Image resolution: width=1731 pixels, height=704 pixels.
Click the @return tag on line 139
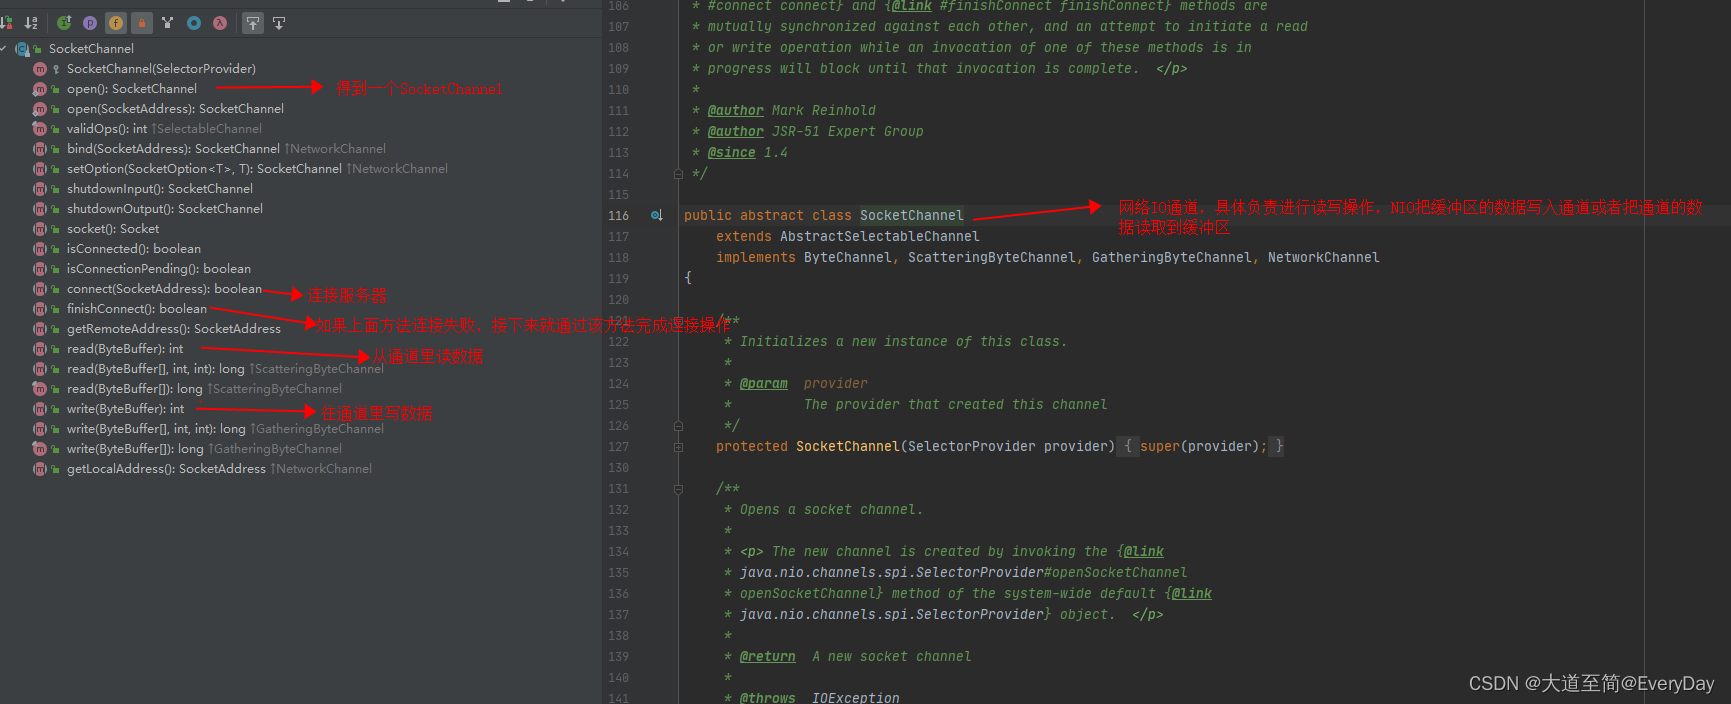767,656
